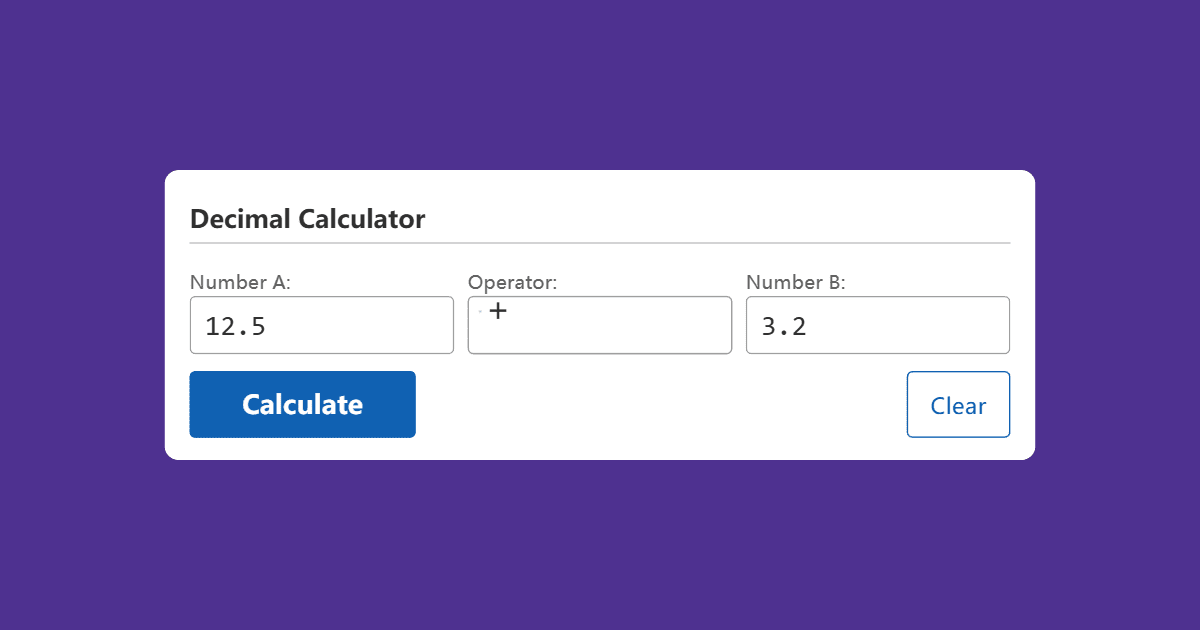The image size is (1200, 630).
Task: Click the Calculate button
Action: tap(302, 404)
